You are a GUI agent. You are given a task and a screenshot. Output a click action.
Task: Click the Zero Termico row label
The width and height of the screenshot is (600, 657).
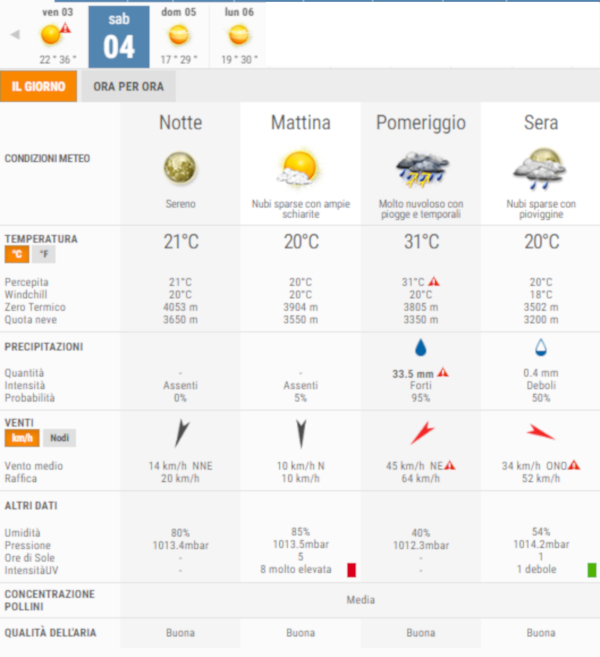(x=35, y=307)
